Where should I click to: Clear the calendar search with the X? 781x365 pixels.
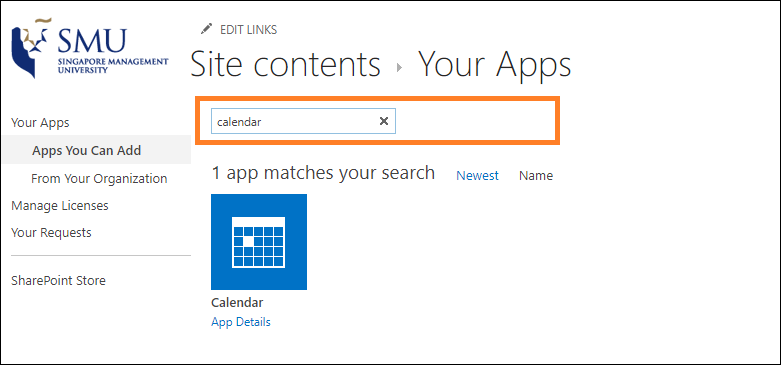click(x=384, y=121)
